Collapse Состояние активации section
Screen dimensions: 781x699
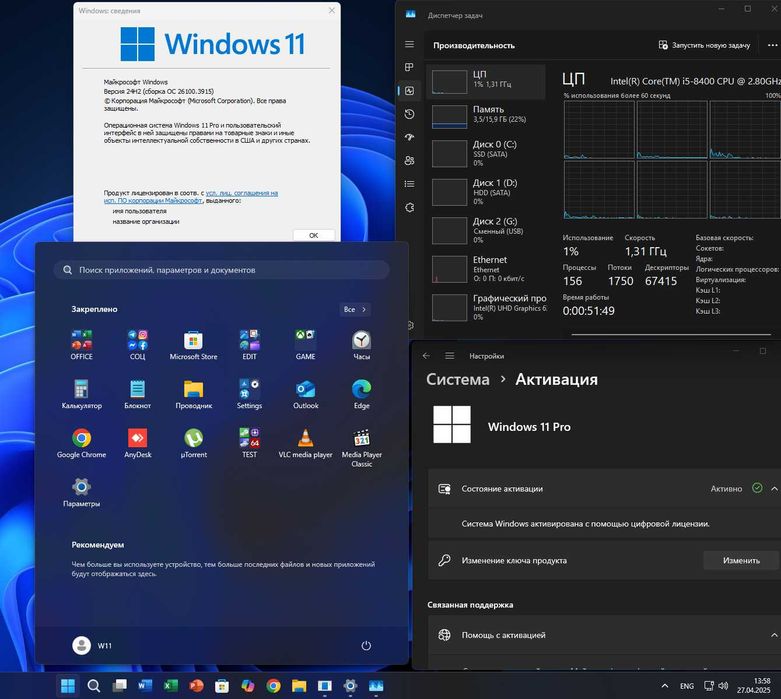click(774, 489)
